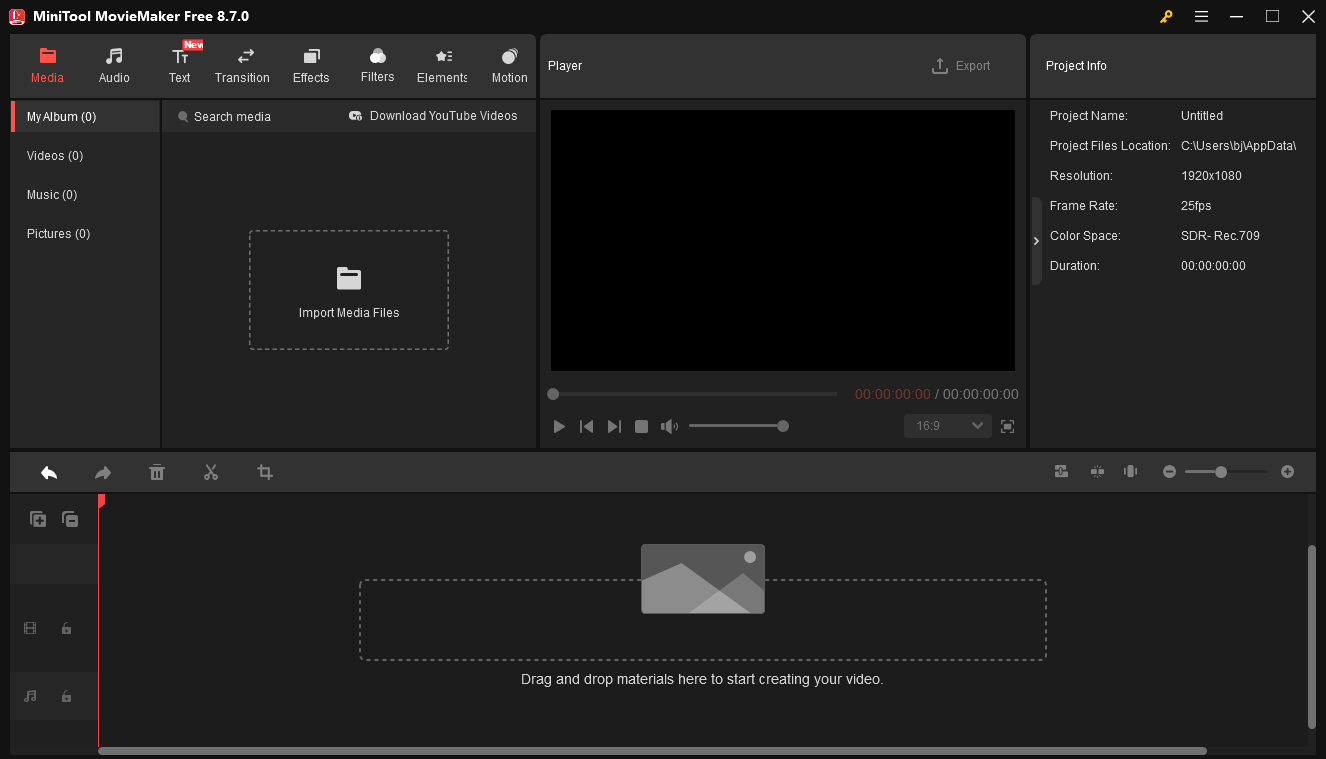Switch to the Transition tab
The width and height of the screenshot is (1326, 759).
242,66
